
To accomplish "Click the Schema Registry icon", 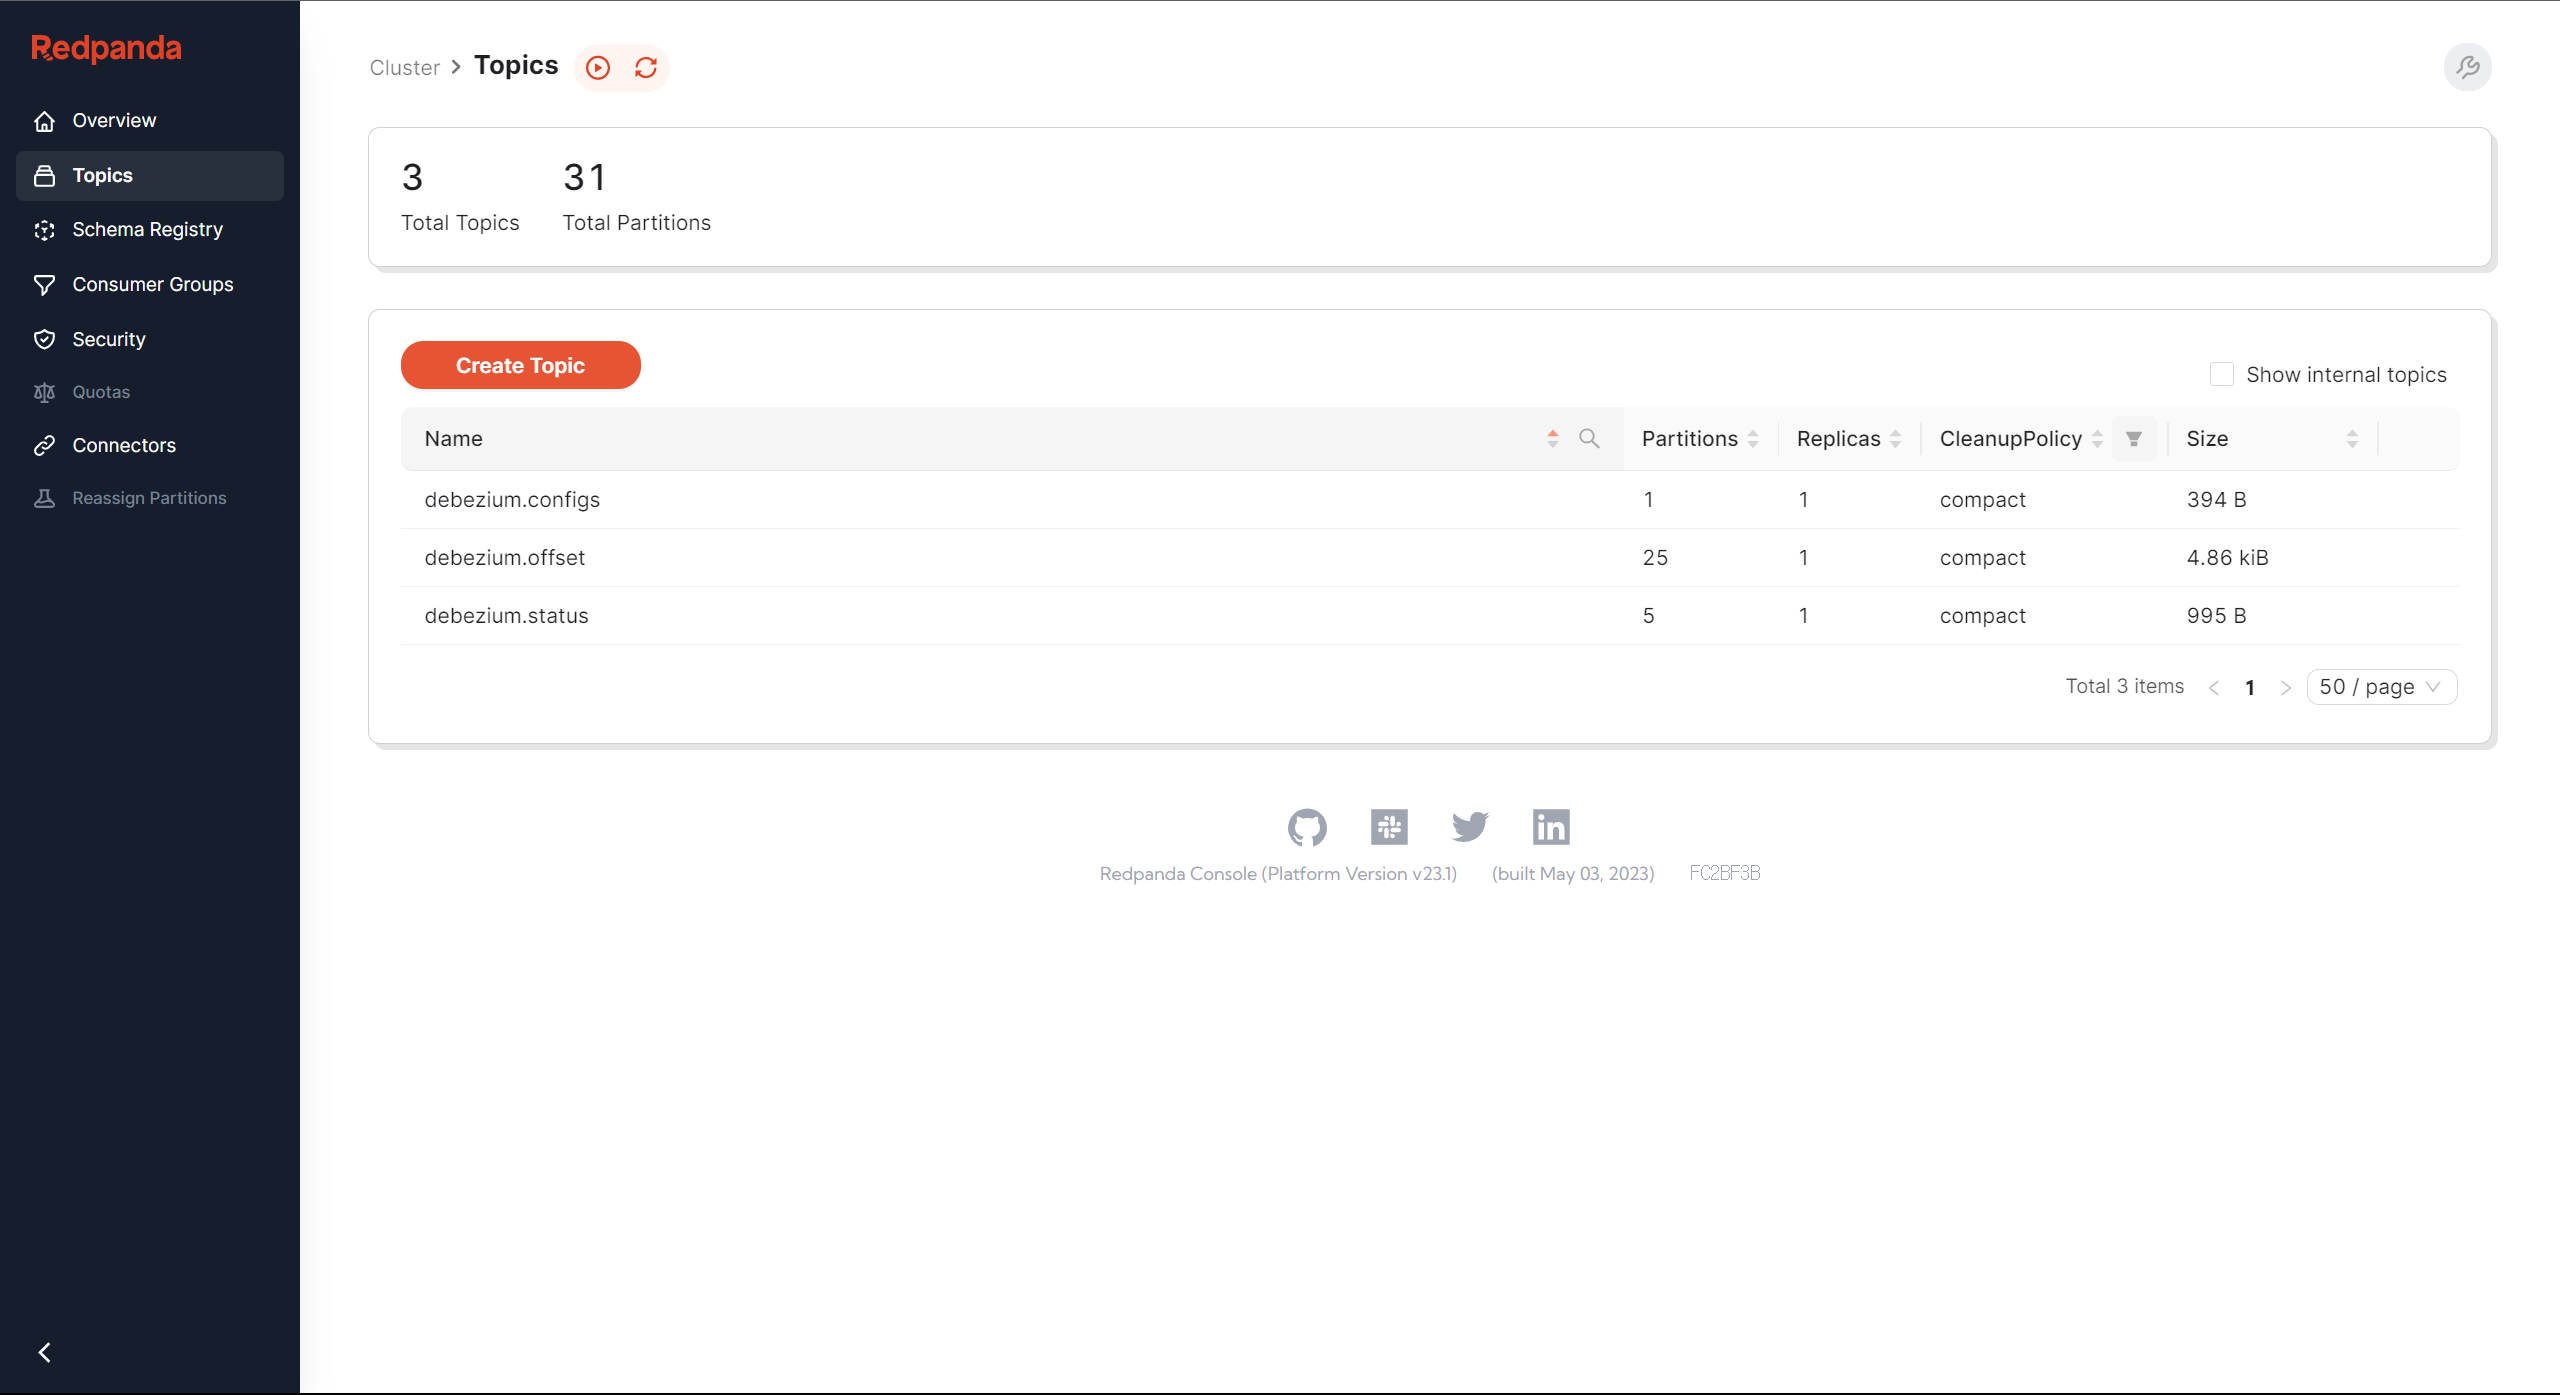I will pyautogui.click(x=44, y=230).
